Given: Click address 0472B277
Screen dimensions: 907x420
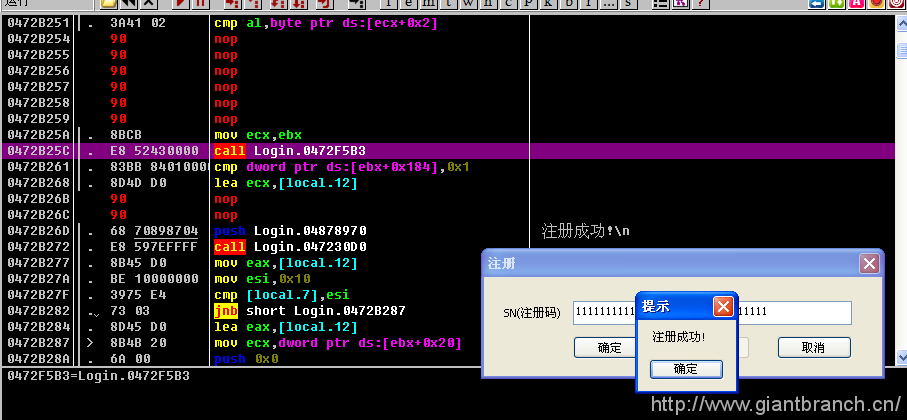Looking at the screenshot, I should pos(38,263).
